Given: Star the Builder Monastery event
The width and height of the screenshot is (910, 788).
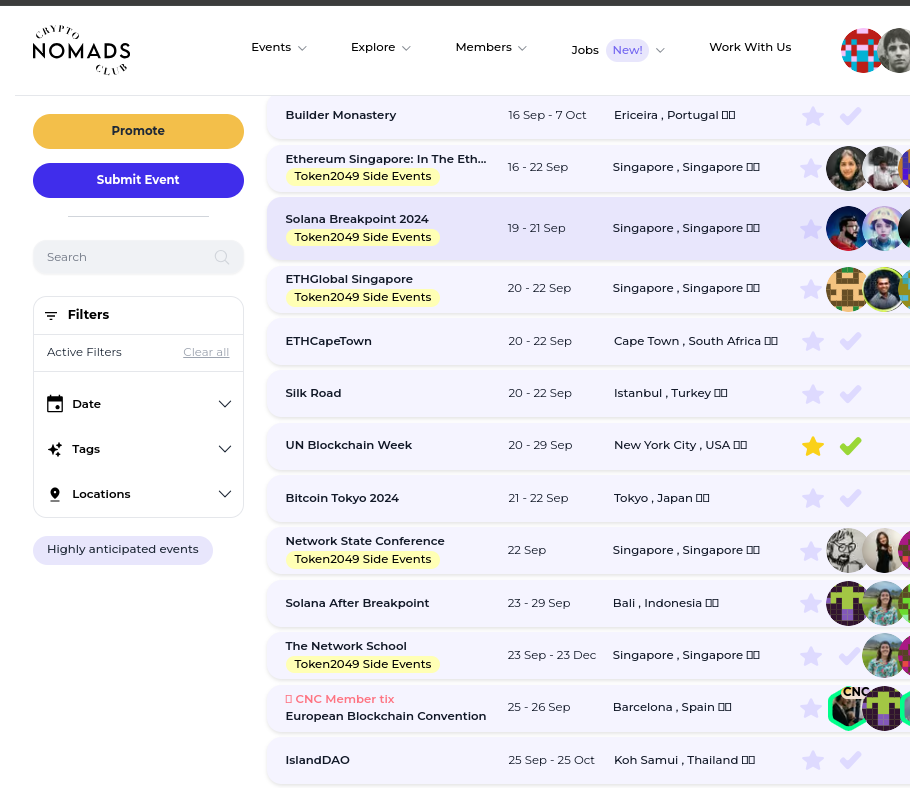Looking at the screenshot, I should [813, 116].
